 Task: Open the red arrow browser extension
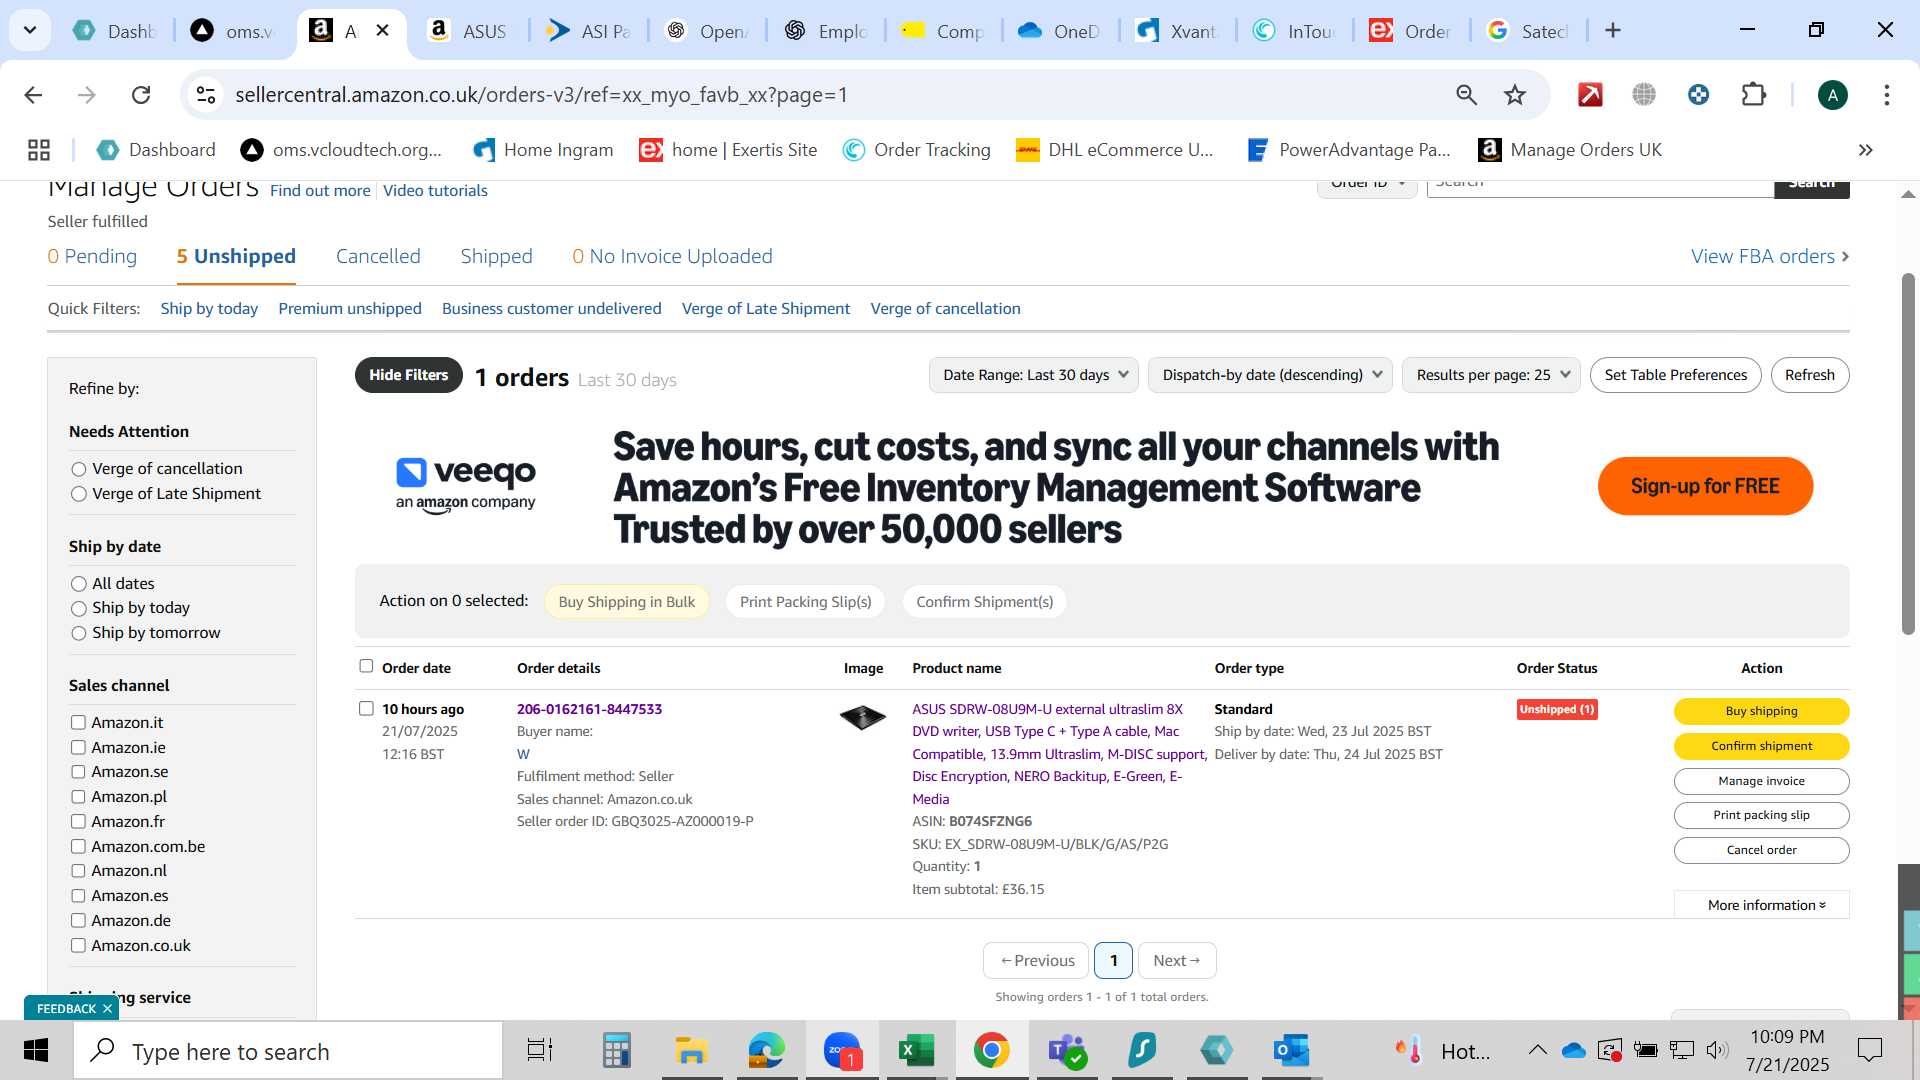click(x=1590, y=95)
